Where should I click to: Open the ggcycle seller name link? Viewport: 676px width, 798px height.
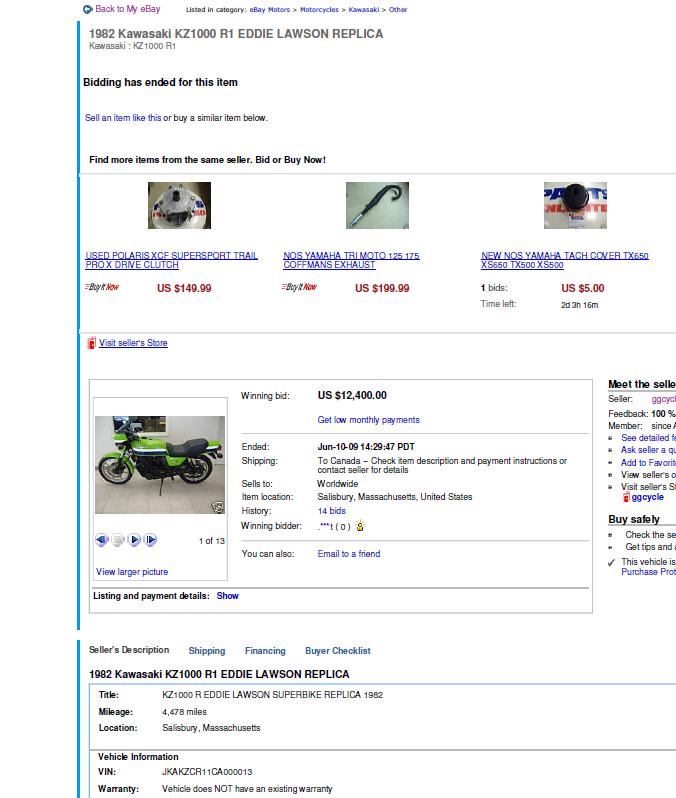point(664,400)
